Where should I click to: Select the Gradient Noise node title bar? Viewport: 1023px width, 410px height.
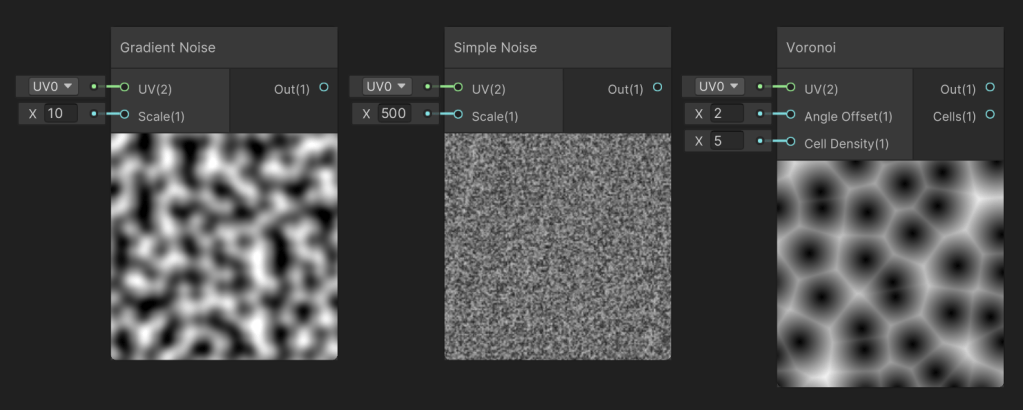pos(224,47)
